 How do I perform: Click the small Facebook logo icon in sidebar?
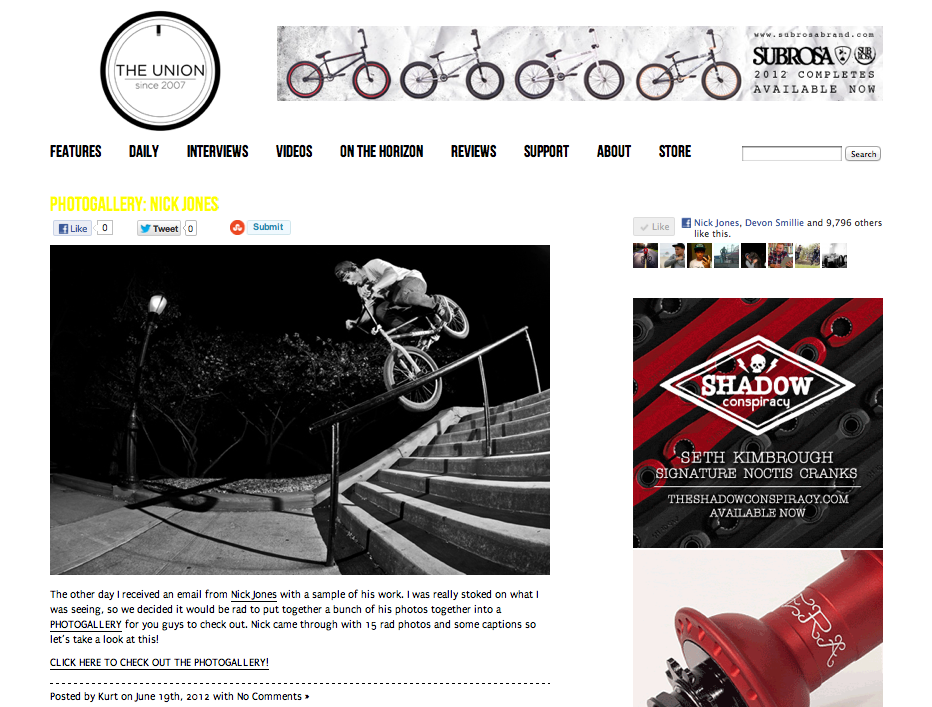(x=686, y=223)
